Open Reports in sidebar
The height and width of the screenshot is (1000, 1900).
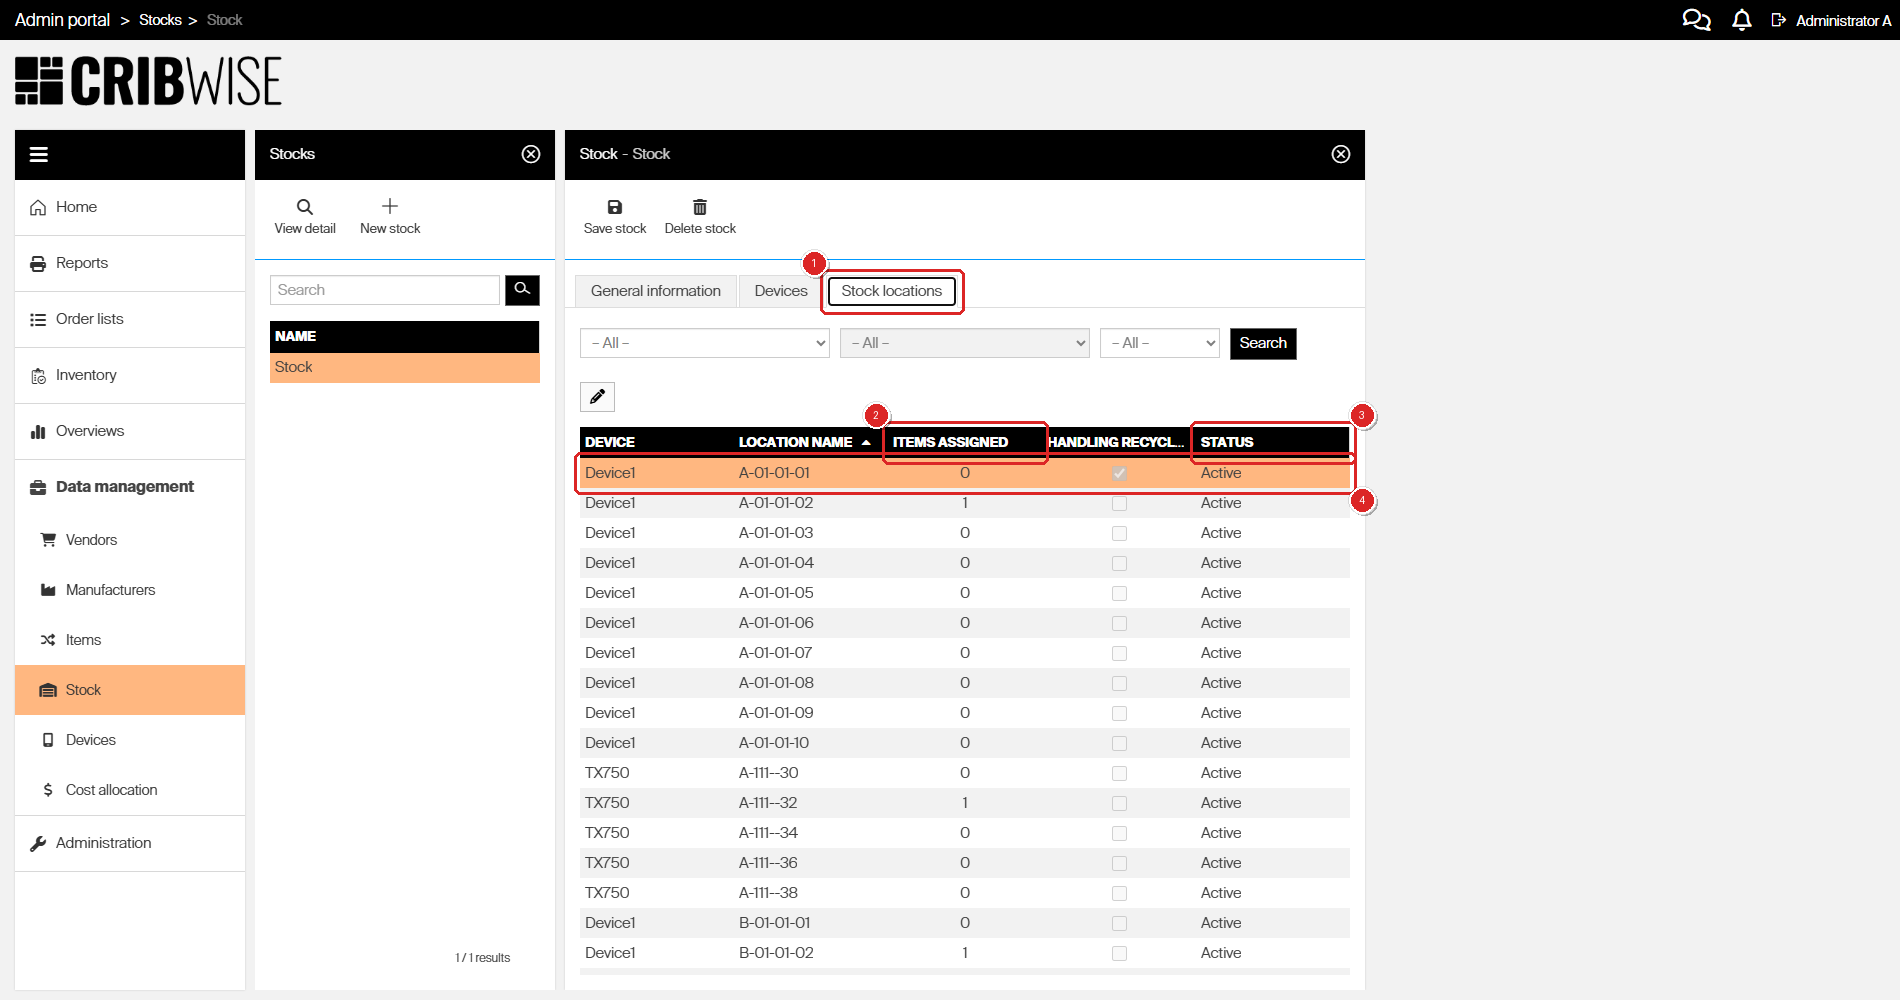coord(130,263)
